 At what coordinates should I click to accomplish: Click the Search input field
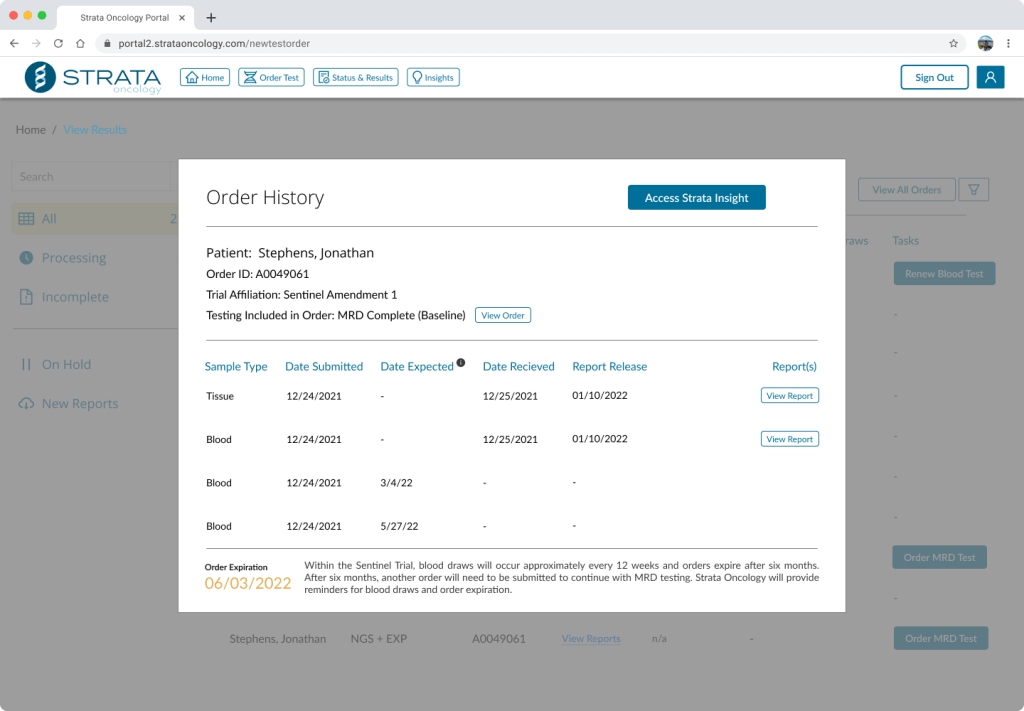pyautogui.click(x=90, y=177)
